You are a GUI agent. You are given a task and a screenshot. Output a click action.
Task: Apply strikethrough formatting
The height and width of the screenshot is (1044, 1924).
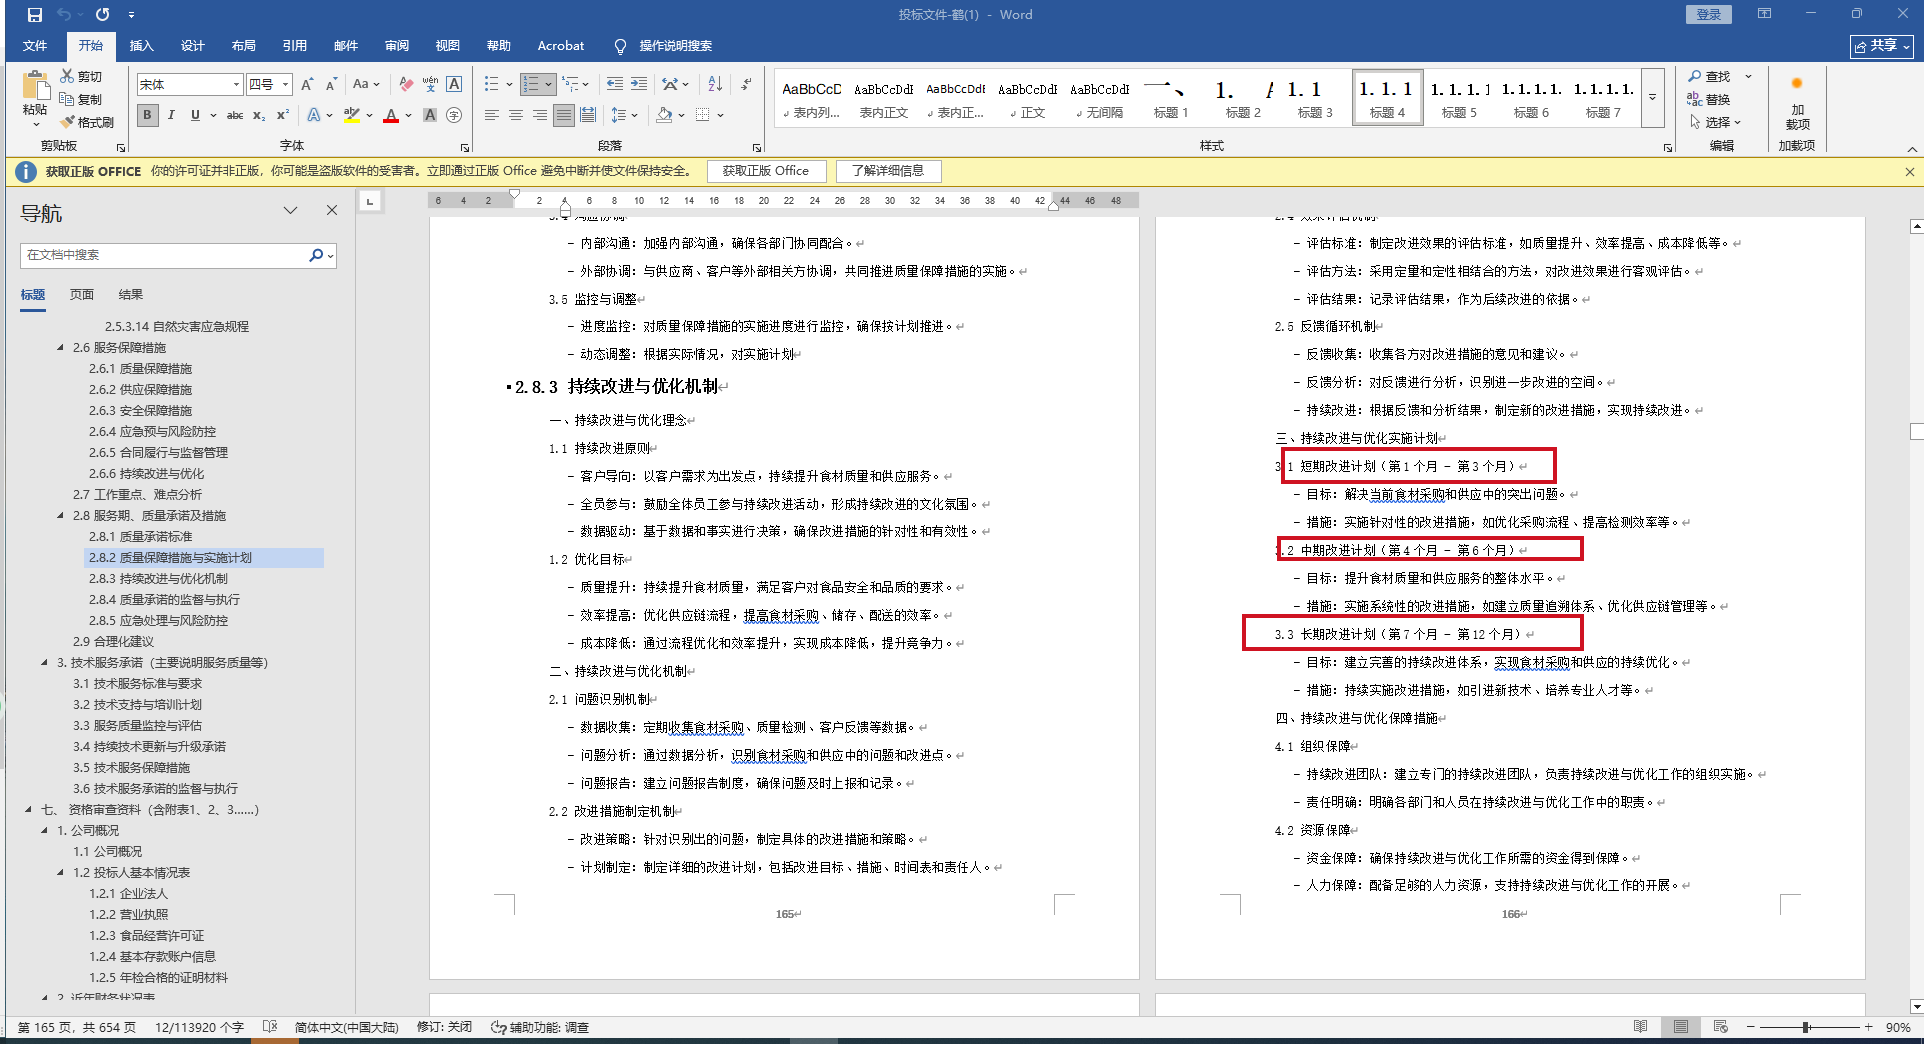pyautogui.click(x=235, y=116)
